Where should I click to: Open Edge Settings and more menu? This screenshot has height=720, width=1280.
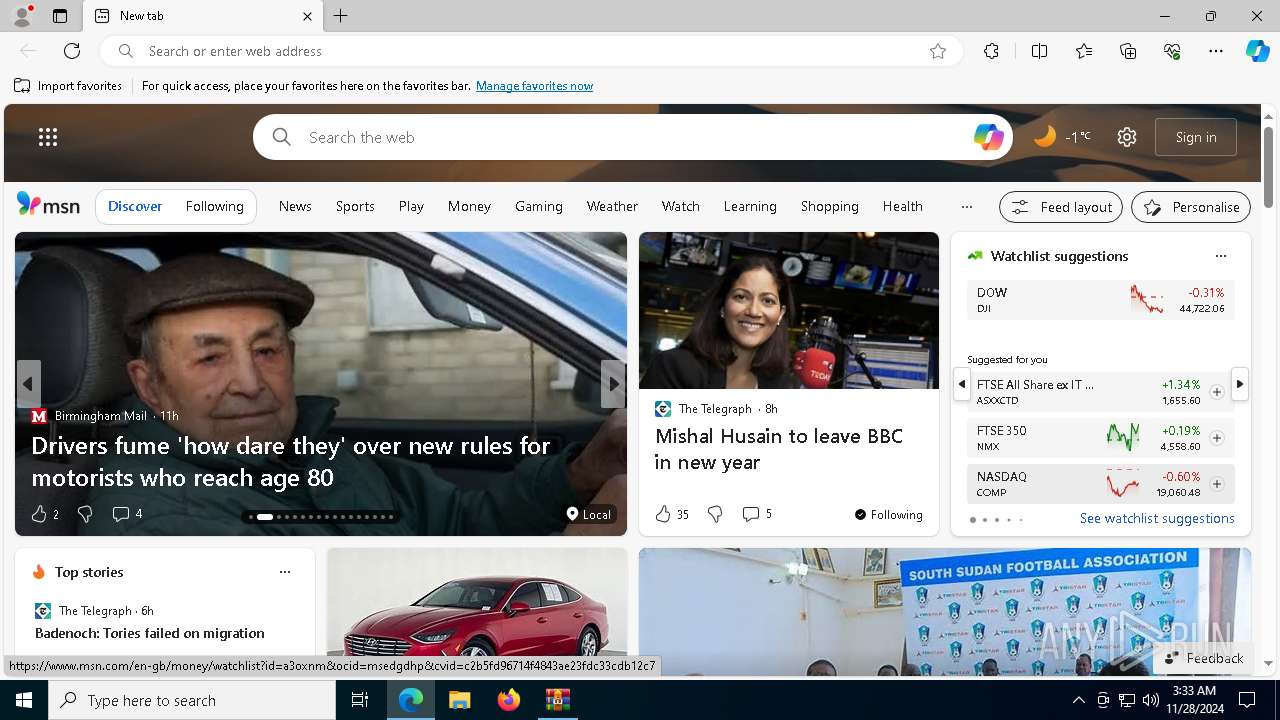(1216, 51)
